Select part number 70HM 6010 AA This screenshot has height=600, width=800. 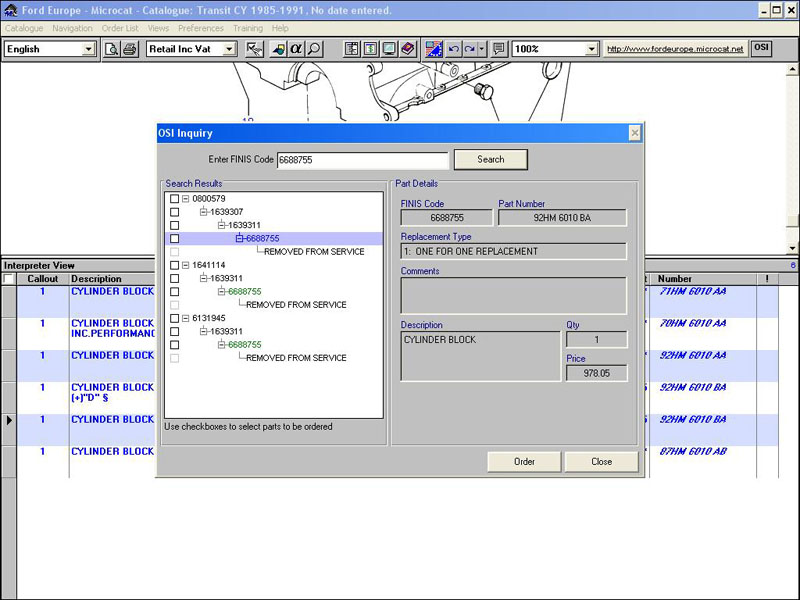(692, 323)
